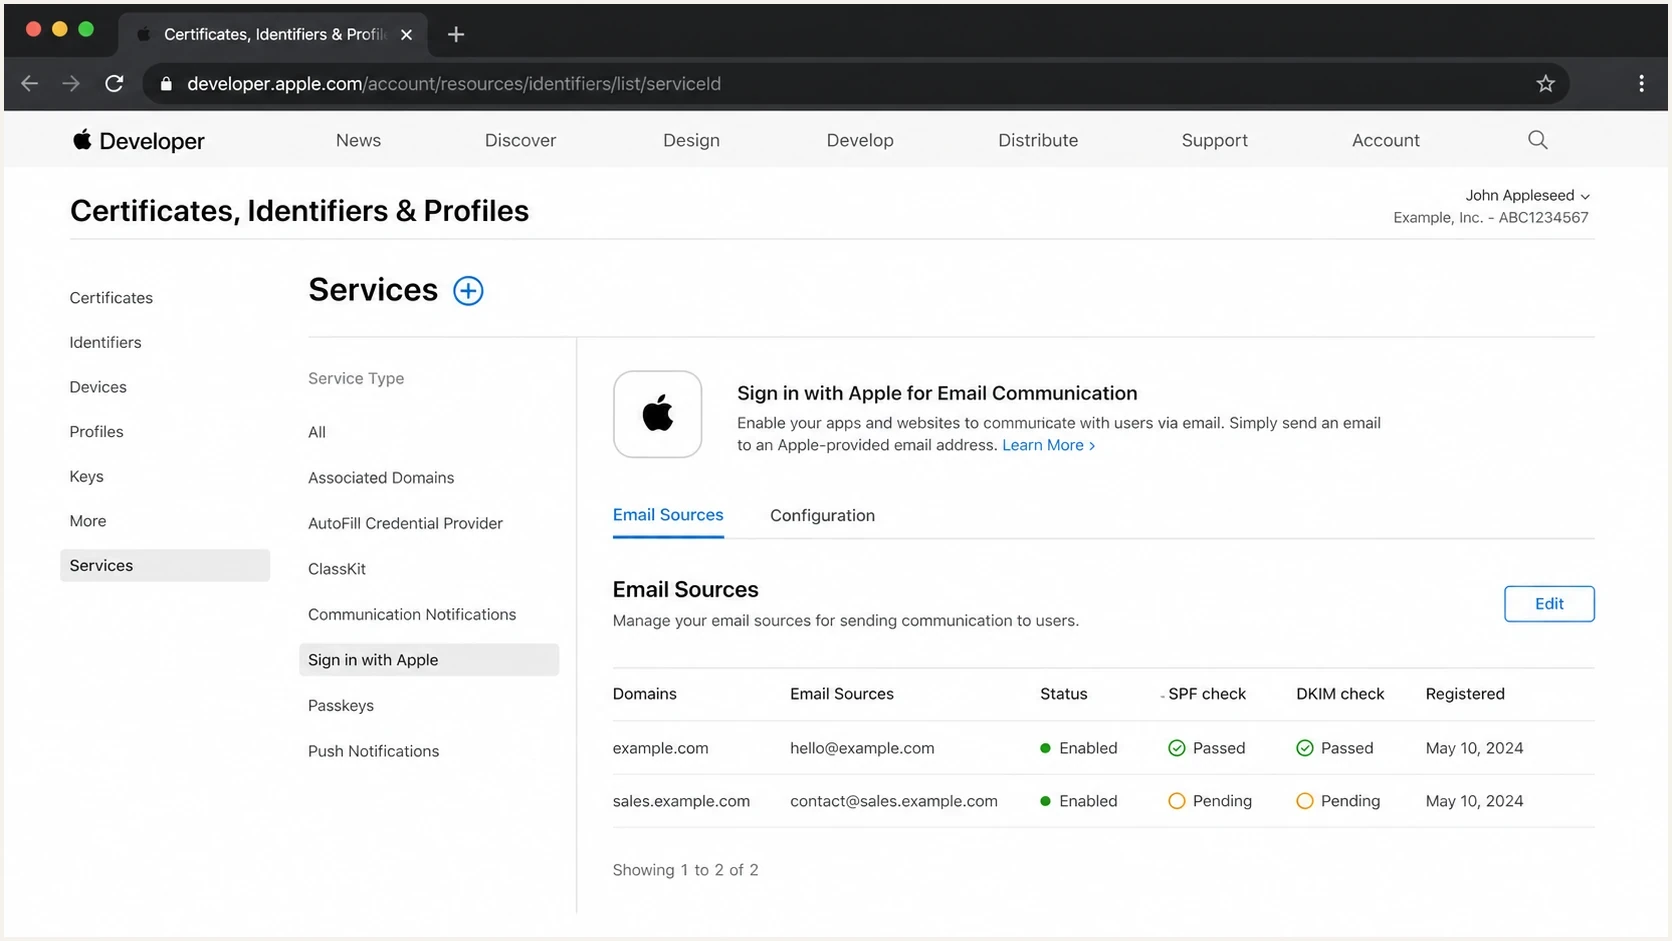The image size is (1672, 941).
Task: Reload the page with refresh icon
Action: click(x=114, y=84)
